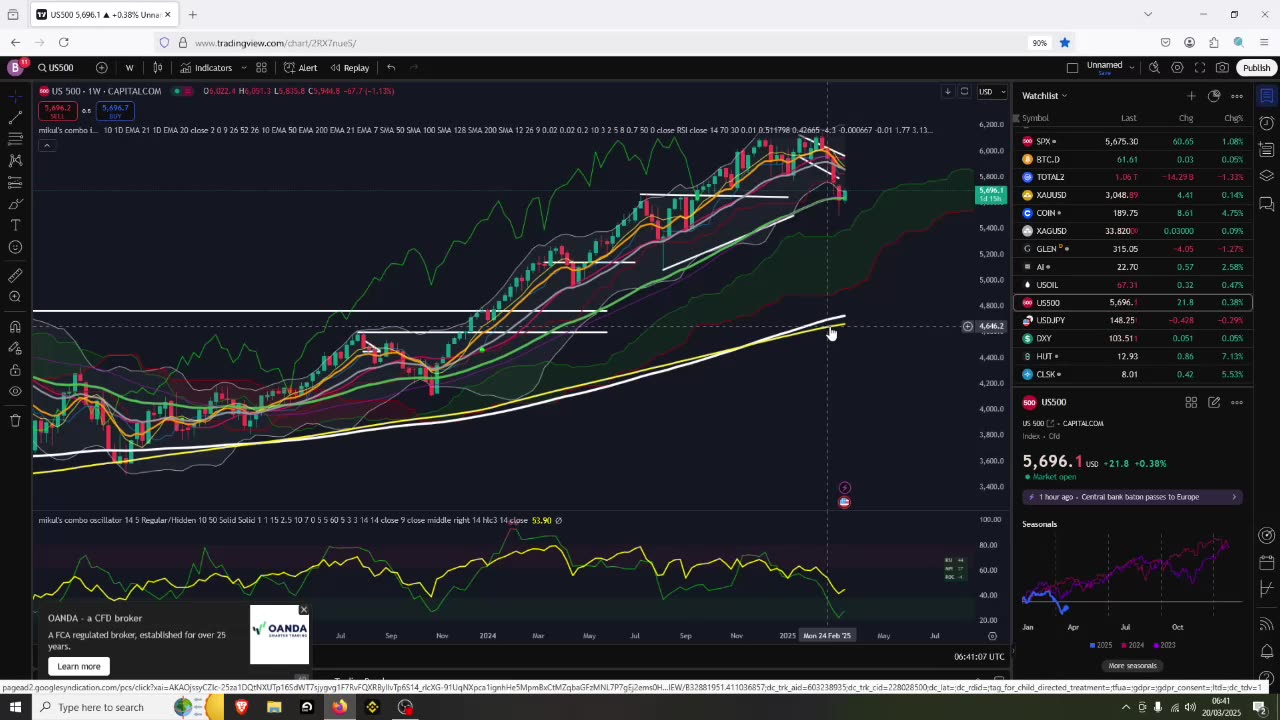Click the add symbol compare plus icon
Viewport: 1280px width, 720px height.
(x=101, y=68)
